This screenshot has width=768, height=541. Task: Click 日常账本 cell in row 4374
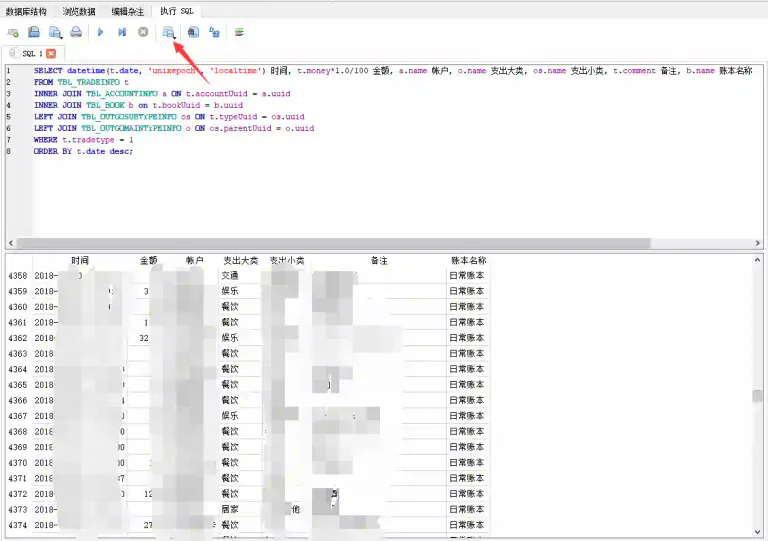click(x=467, y=525)
